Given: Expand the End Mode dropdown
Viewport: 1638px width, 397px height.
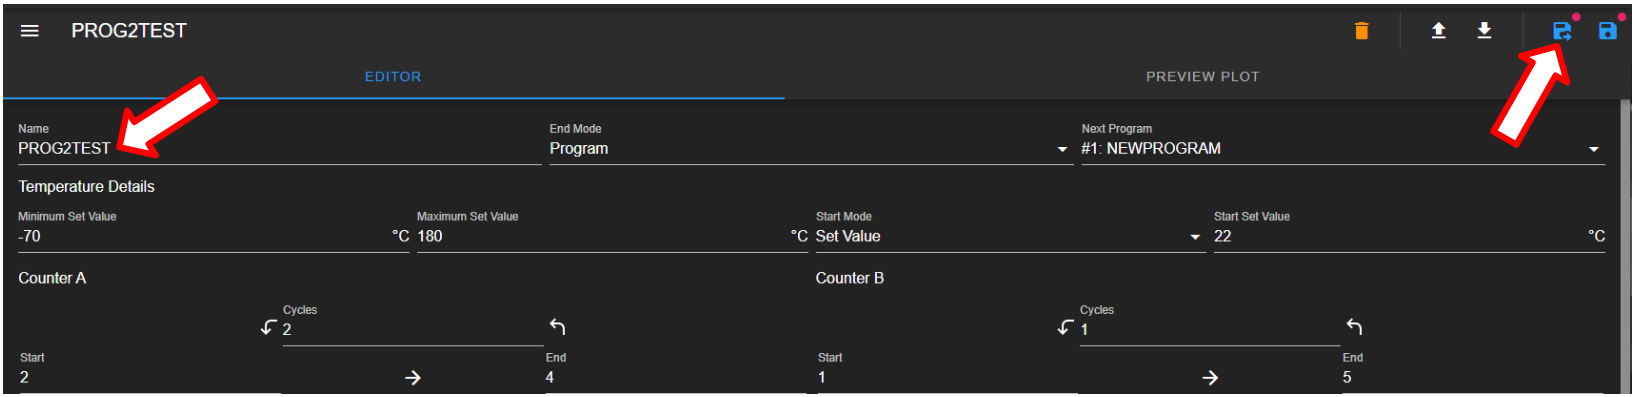Looking at the screenshot, I should (809, 149).
